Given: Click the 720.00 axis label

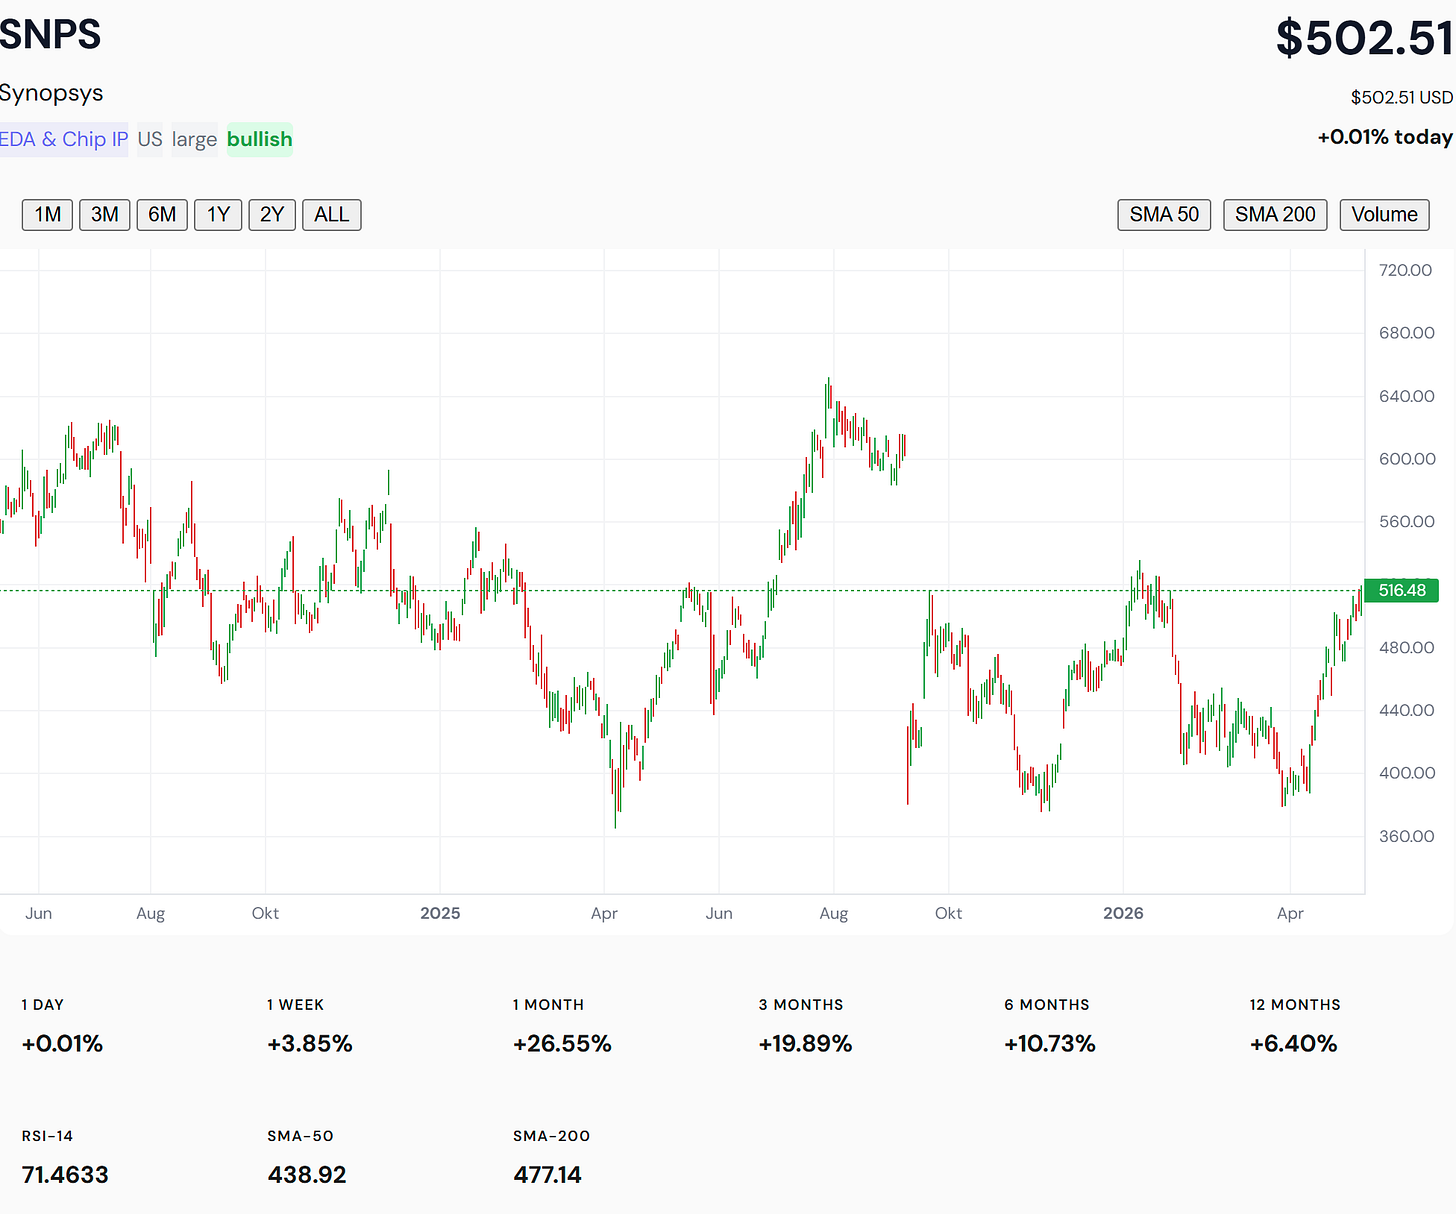Looking at the screenshot, I should point(1406,270).
